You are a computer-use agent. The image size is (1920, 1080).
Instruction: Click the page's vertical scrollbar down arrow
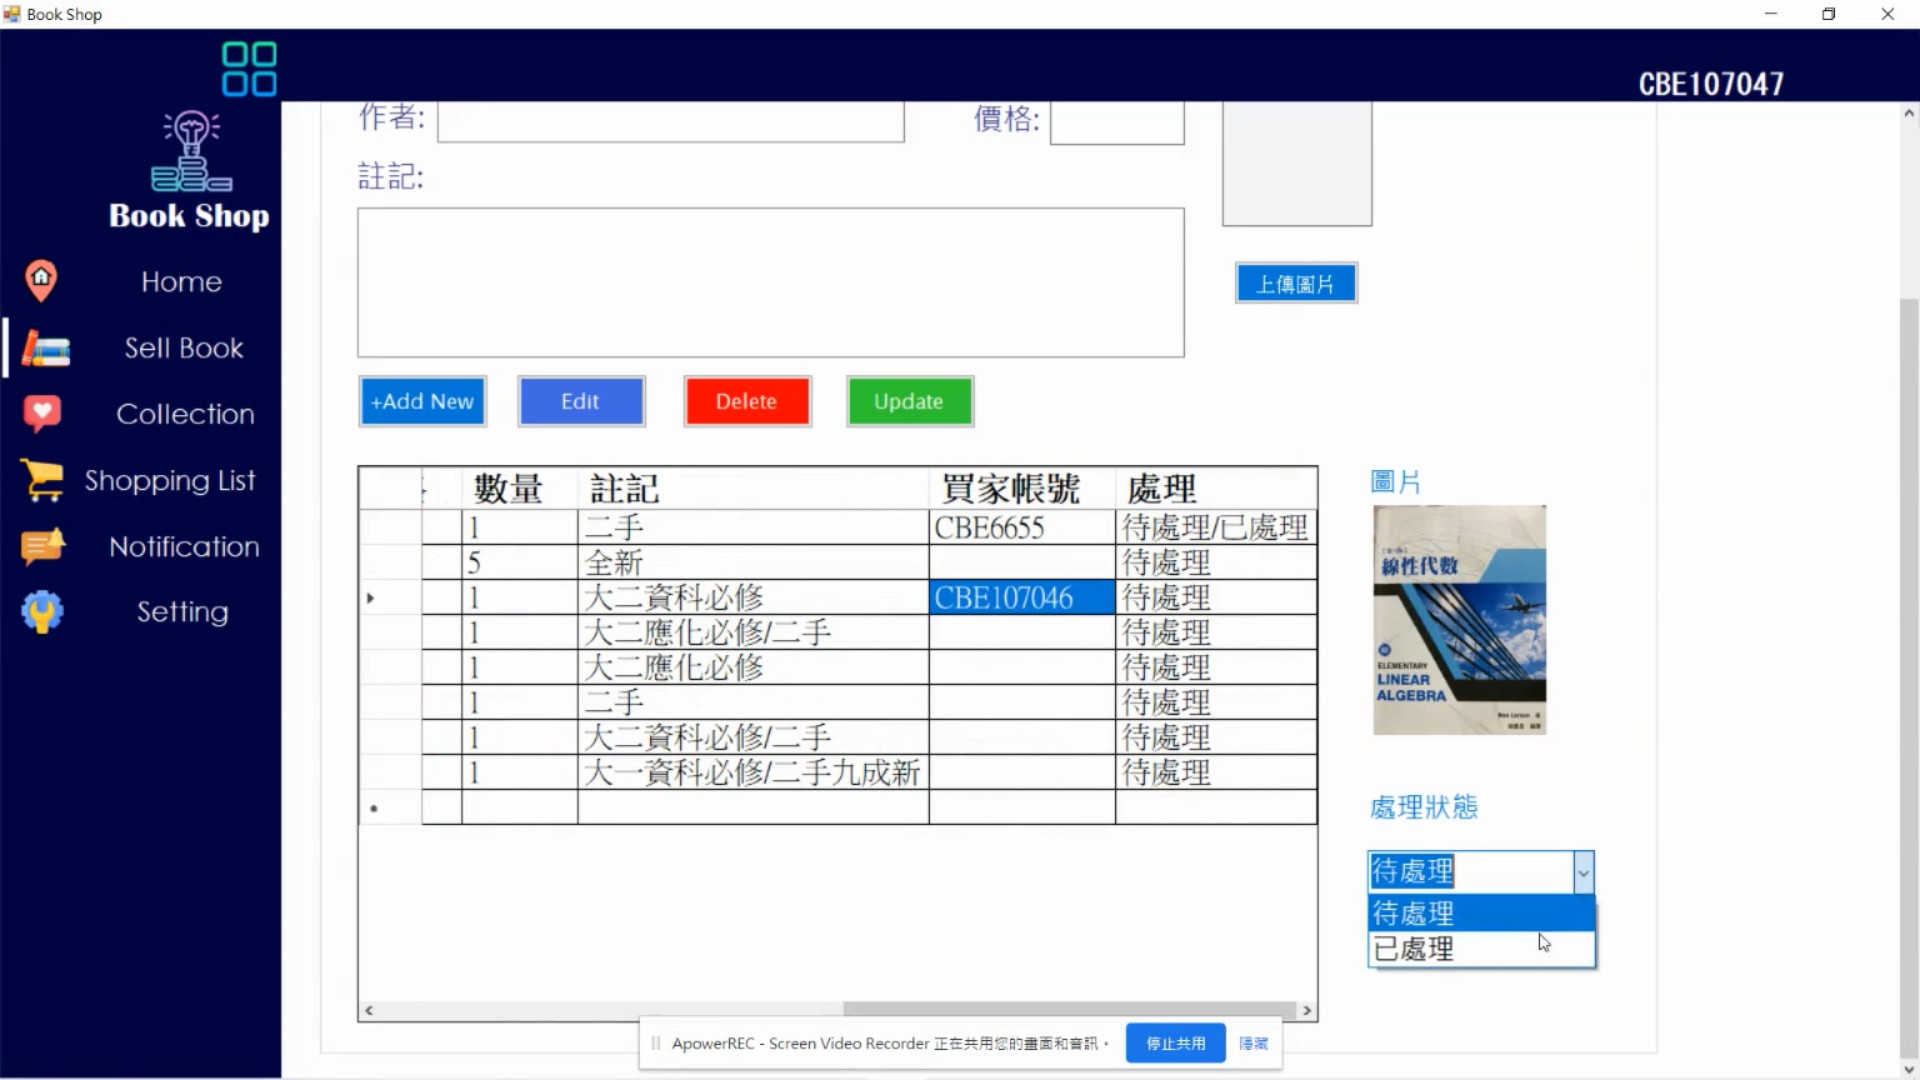(x=1909, y=1069)
